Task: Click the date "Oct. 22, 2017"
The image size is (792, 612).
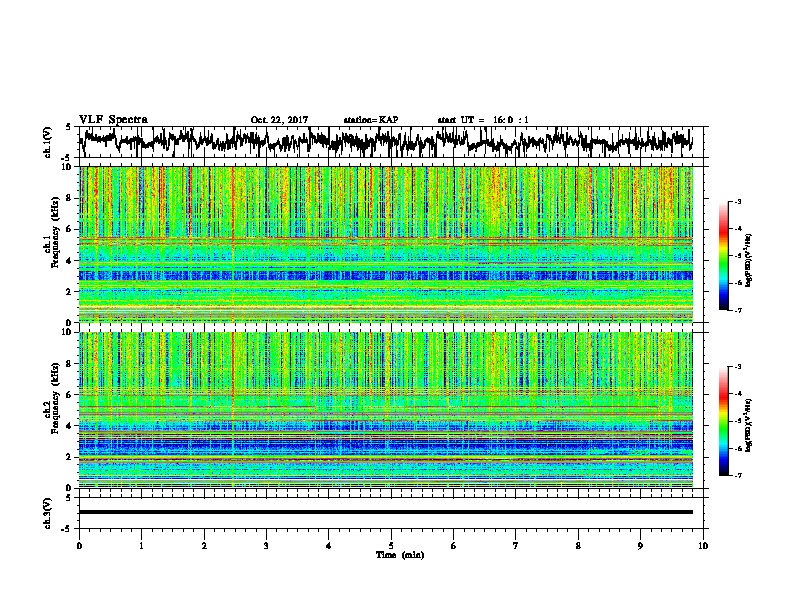Action: pos(279,120)
